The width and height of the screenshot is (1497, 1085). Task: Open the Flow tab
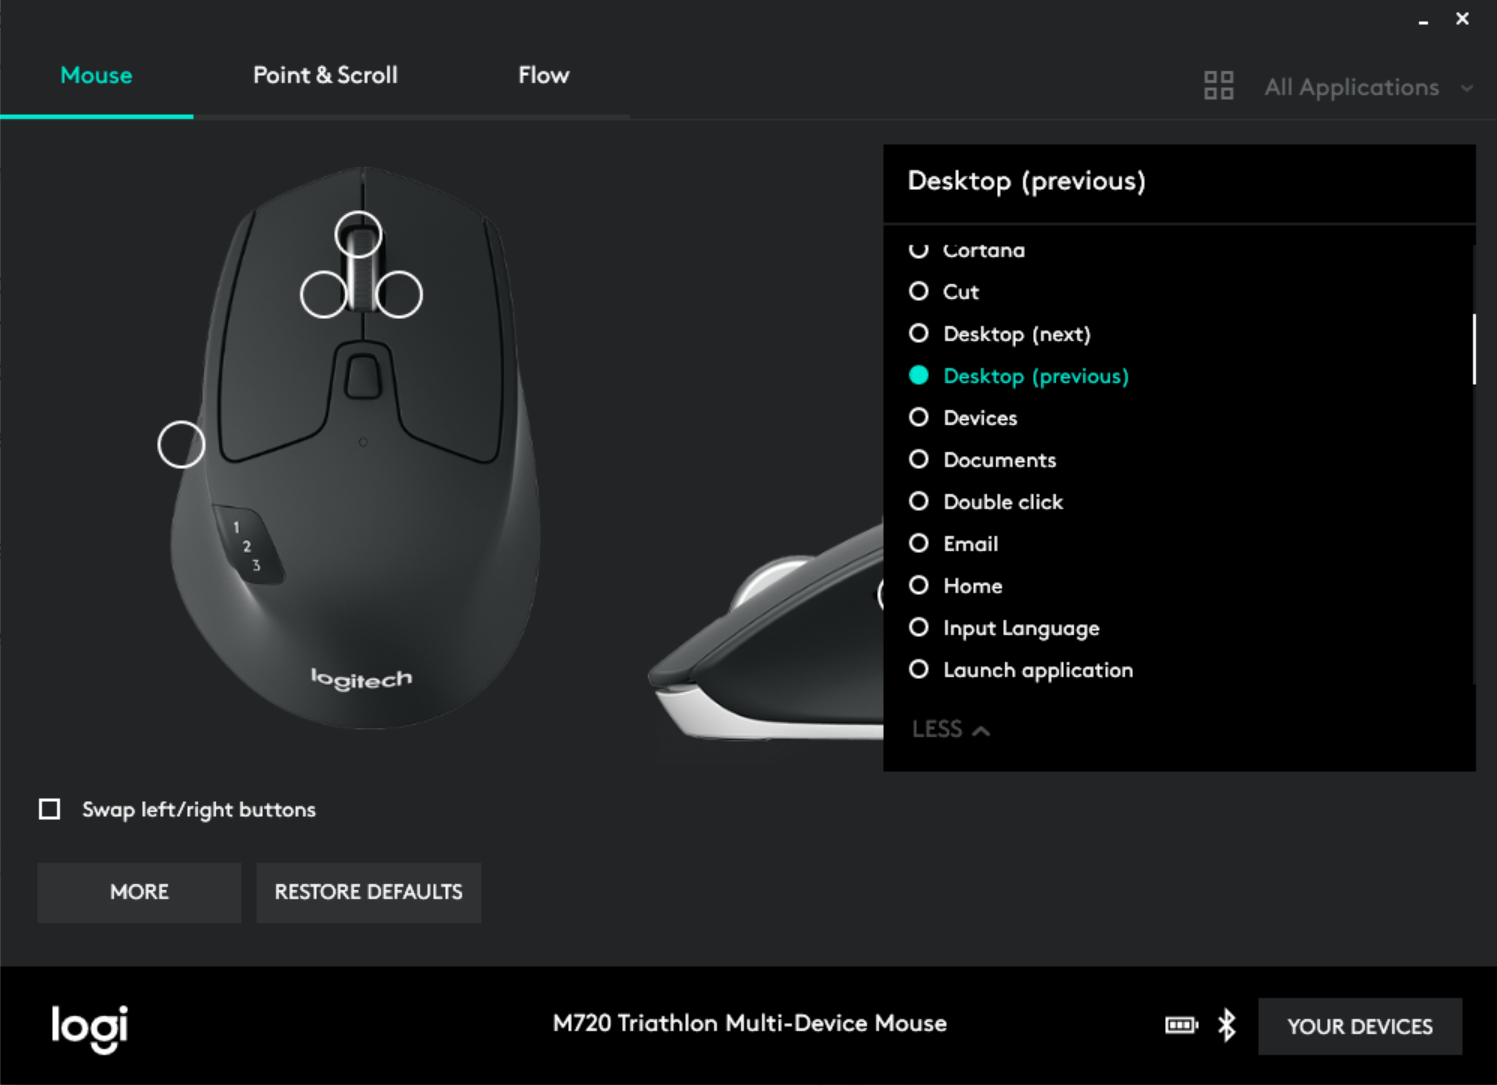543,75
